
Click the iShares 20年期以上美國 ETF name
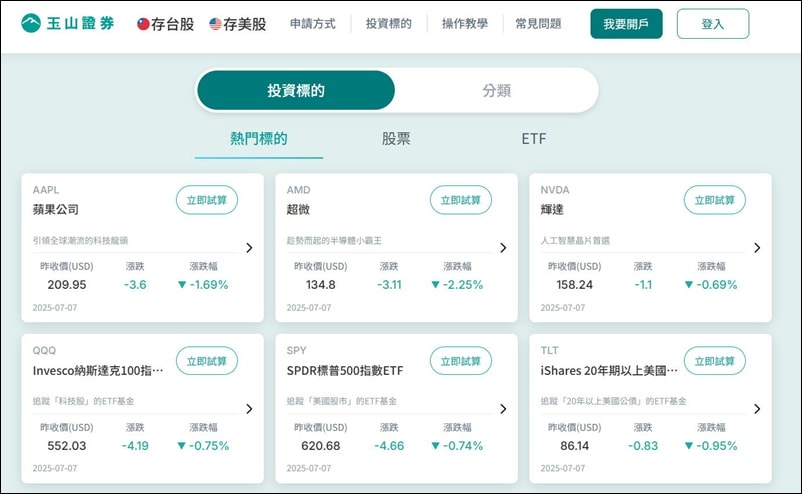pyautogui.click(x=609, y=371)
